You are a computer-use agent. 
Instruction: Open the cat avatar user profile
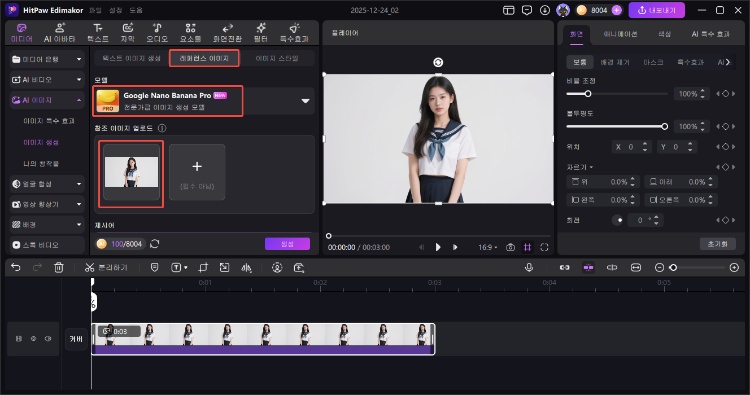click(x=563, y=10)
